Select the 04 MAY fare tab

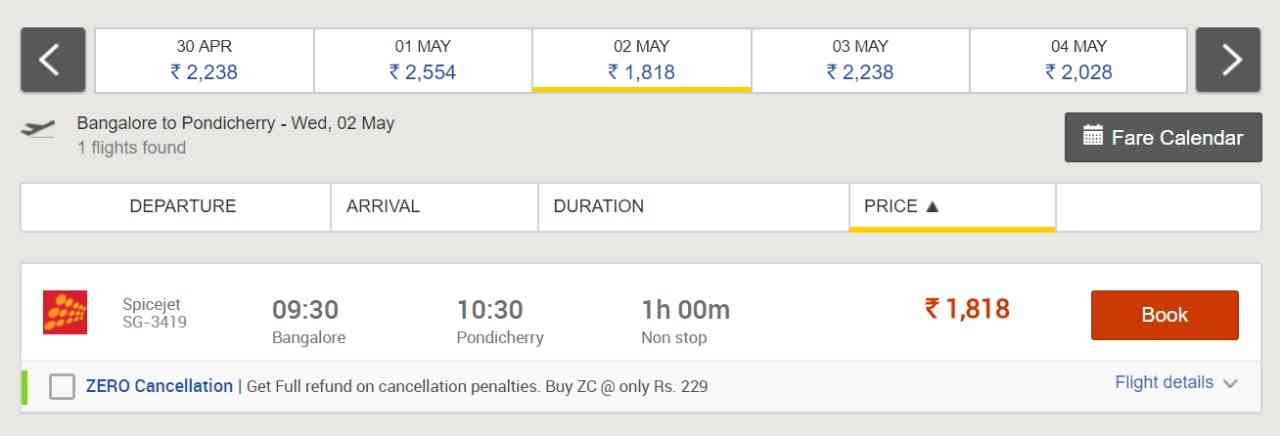pos(1078,60)
